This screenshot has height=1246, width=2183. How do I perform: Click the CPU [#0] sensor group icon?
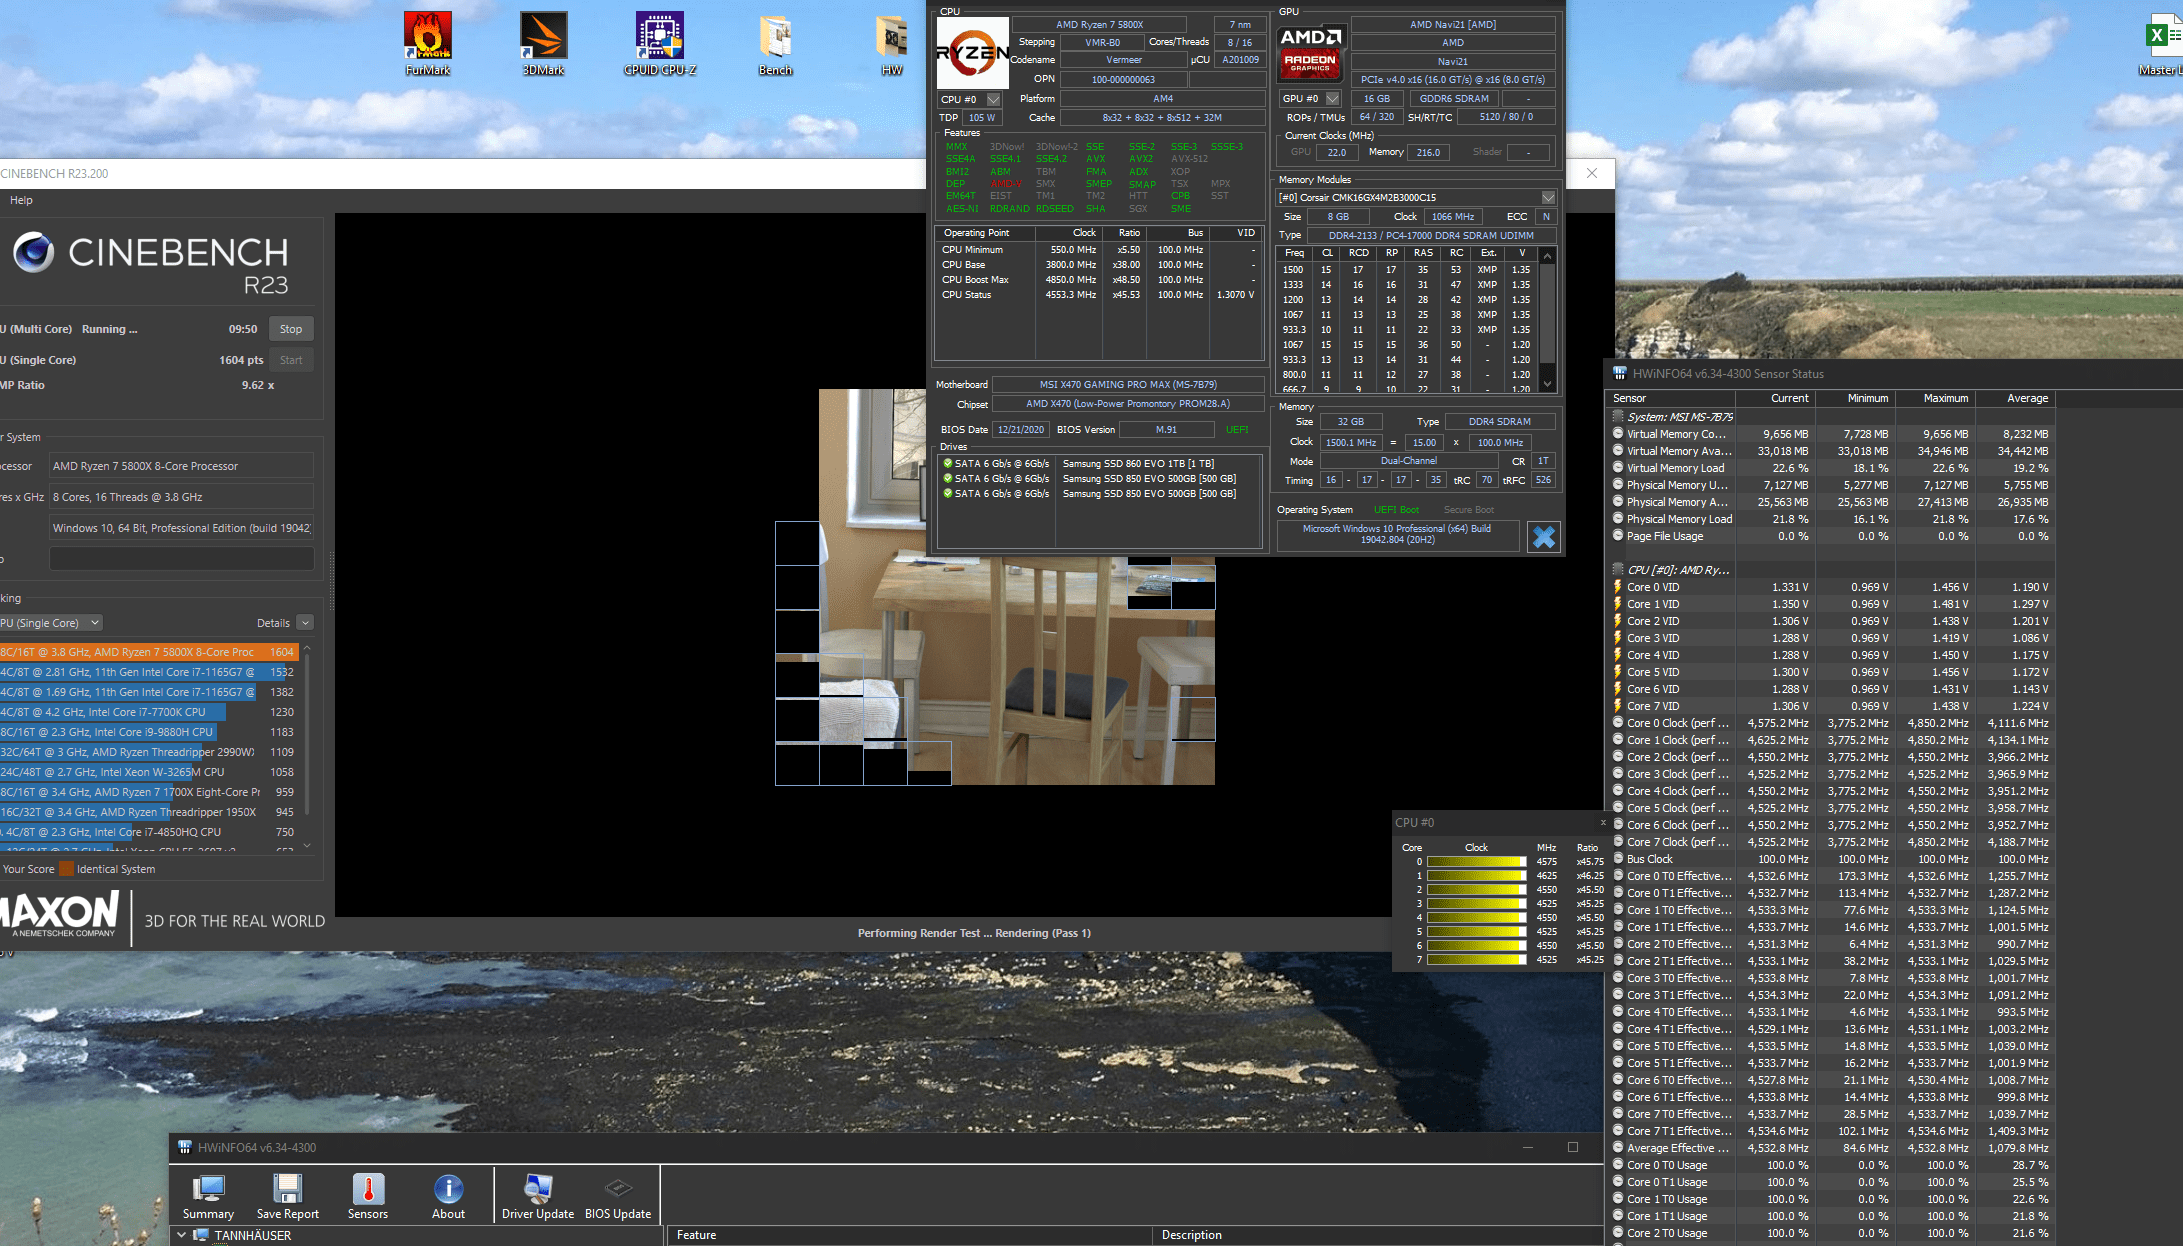tap(1618, 570)
